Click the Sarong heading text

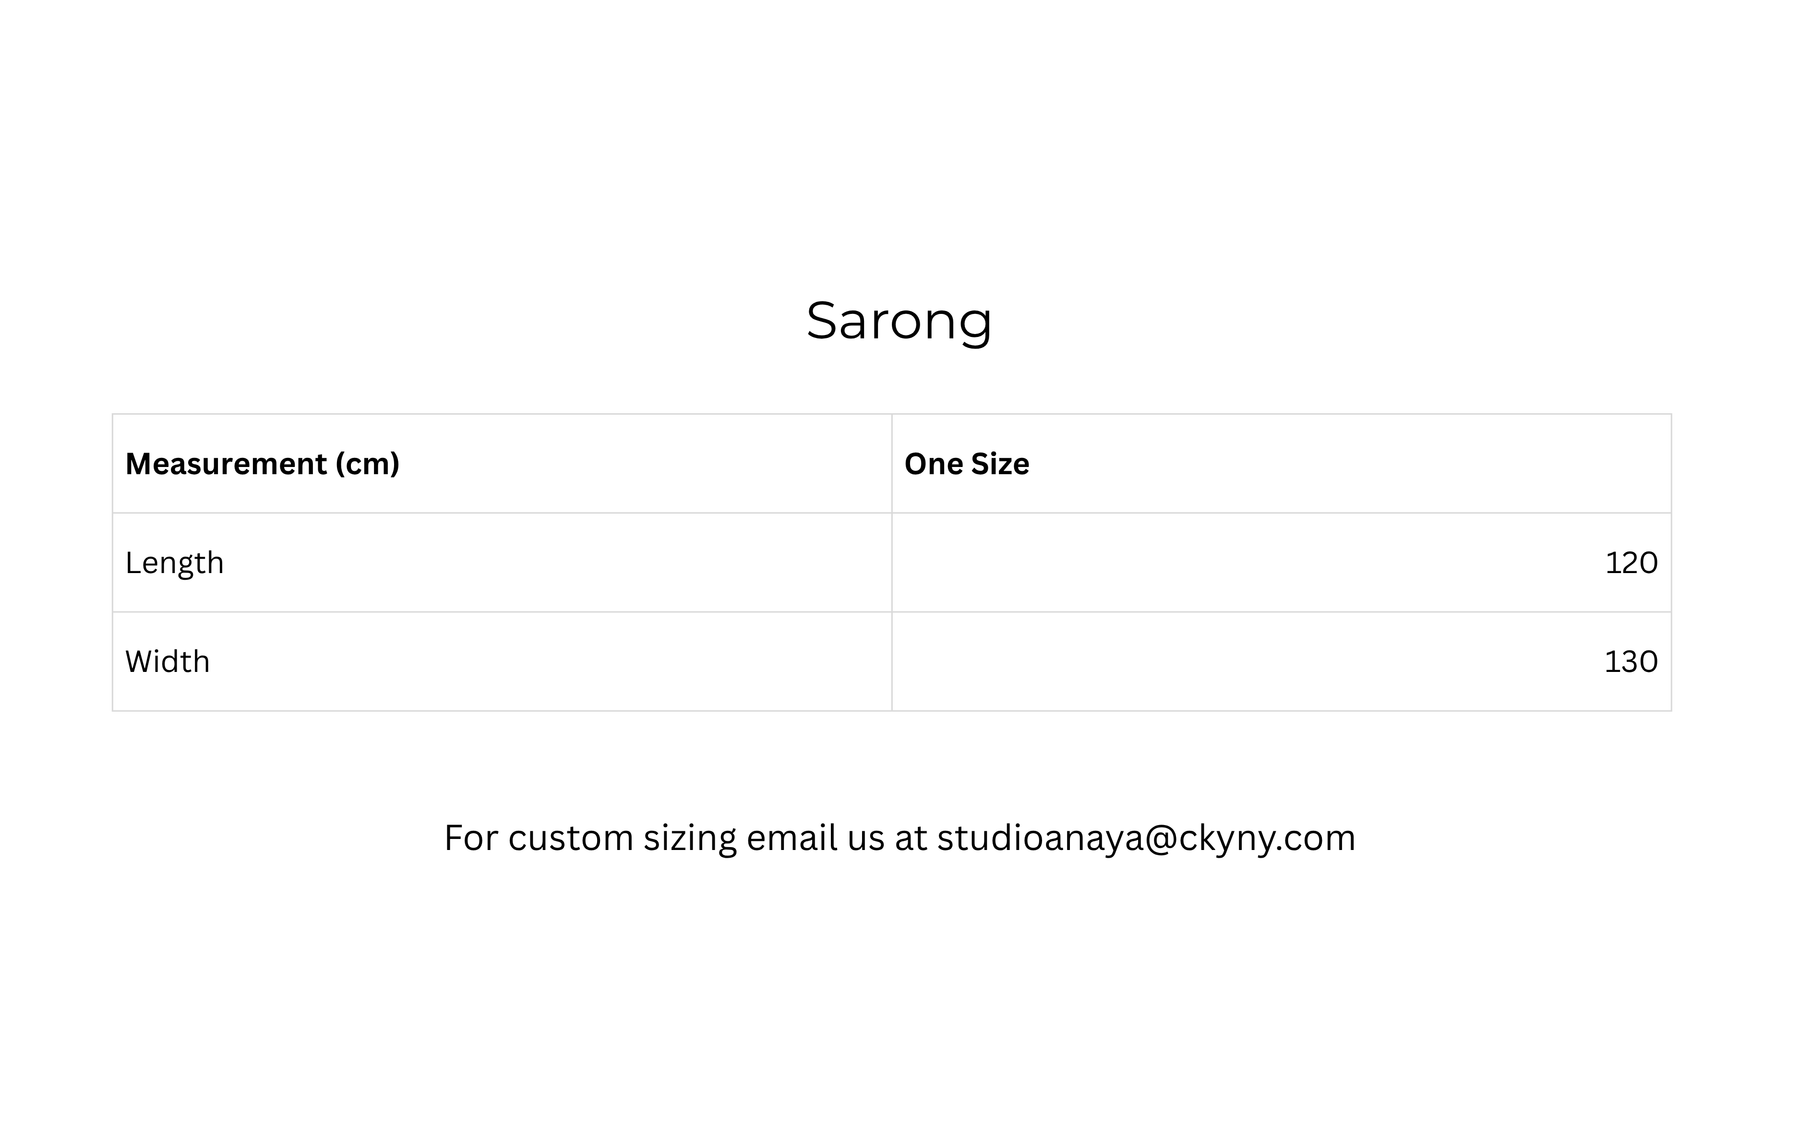click(x=899, y=322)
